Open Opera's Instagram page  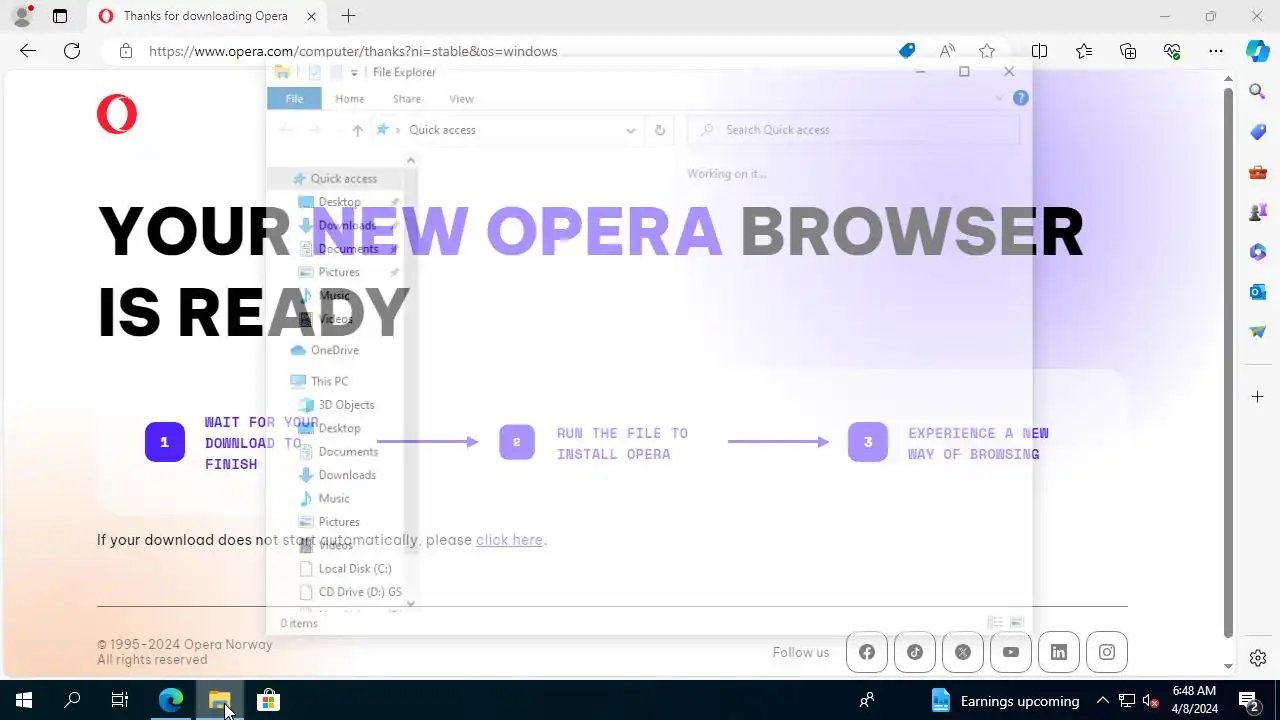pos(1107,652)
